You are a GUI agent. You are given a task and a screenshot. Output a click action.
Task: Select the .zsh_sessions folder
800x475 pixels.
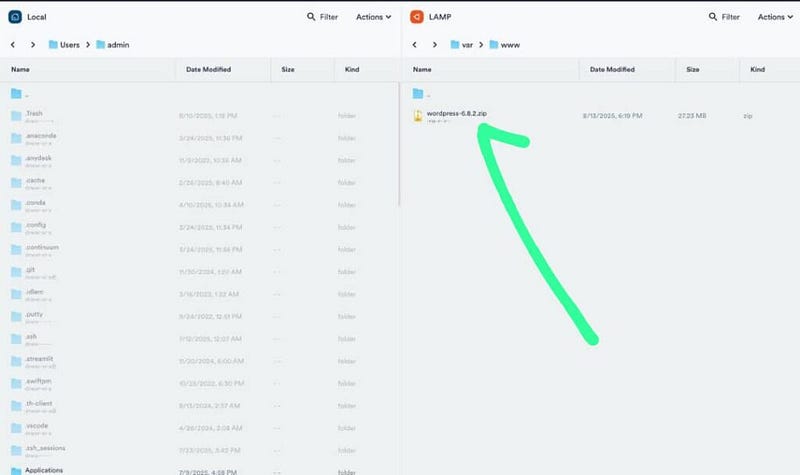pyautogui.click(x=199, y=450)
